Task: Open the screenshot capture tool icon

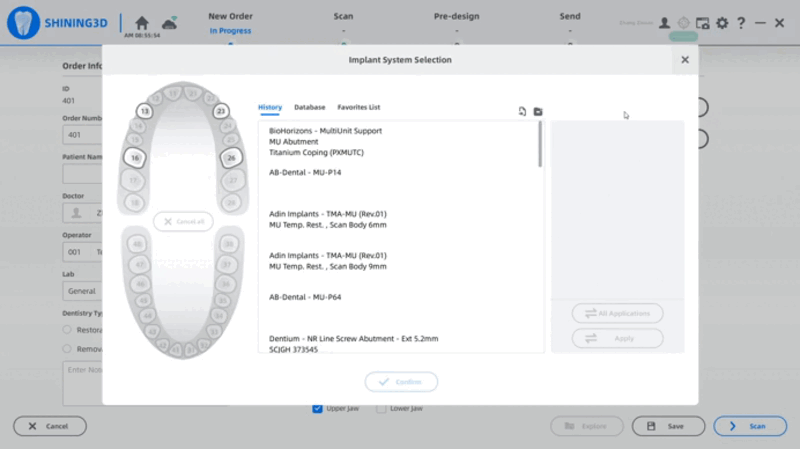Action: (703, 23)
